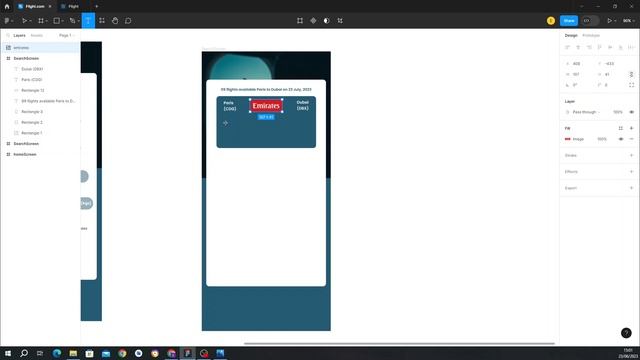Open Move tool dropdown arrow

(x=31, y=21)
